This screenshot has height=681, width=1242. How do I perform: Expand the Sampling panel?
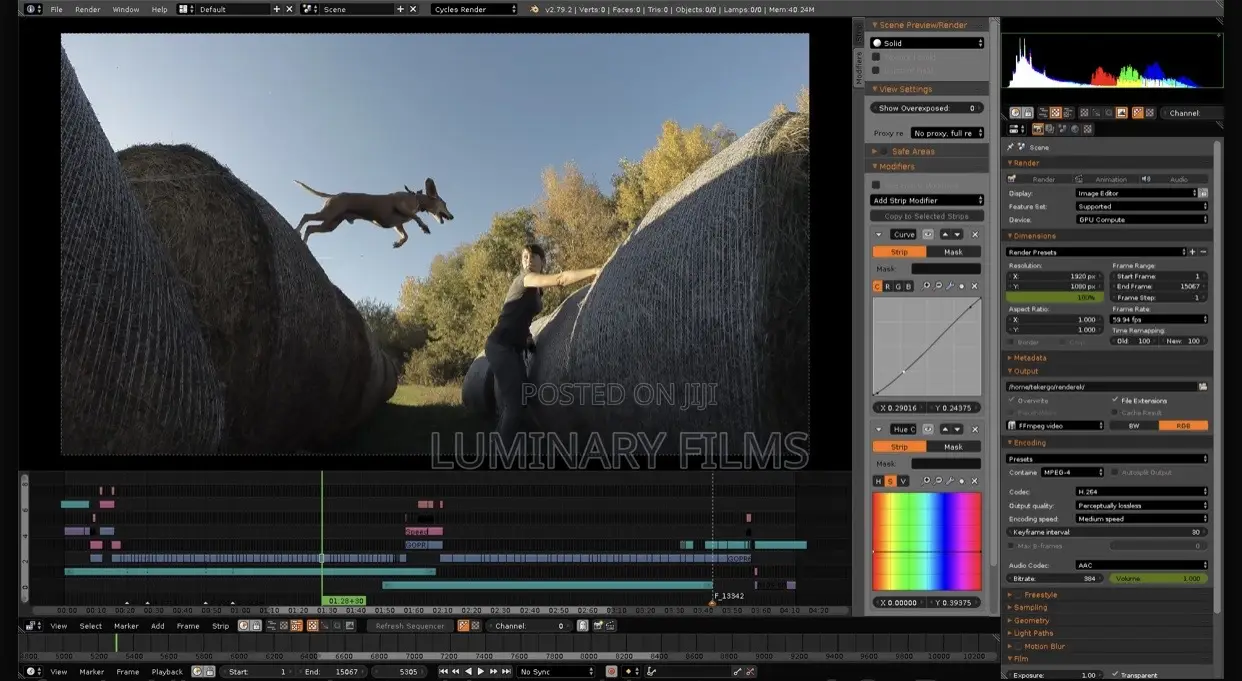(1031, 607)
